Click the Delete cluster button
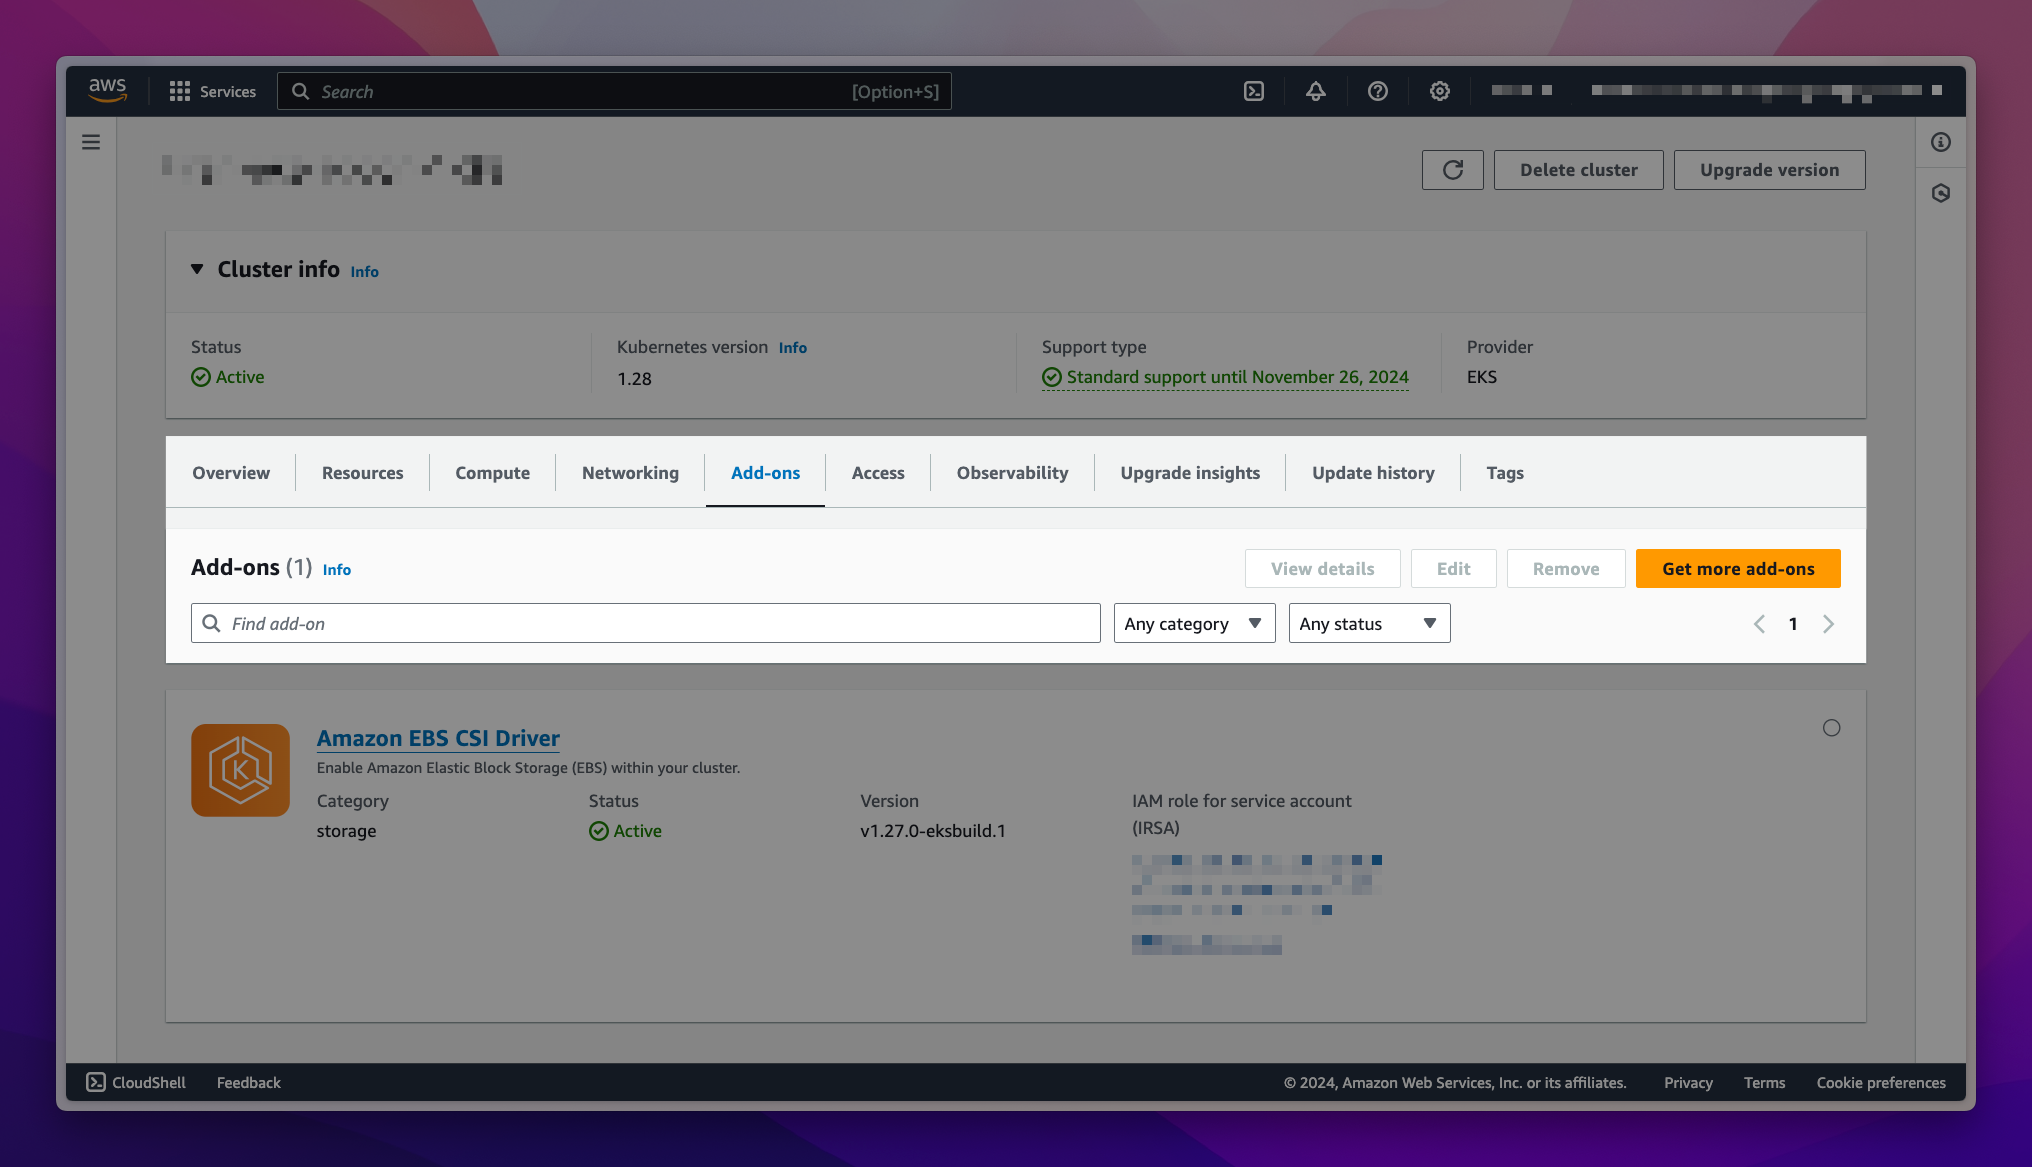Screen dimensions: 2032x1167 (x=1578, y=170)
